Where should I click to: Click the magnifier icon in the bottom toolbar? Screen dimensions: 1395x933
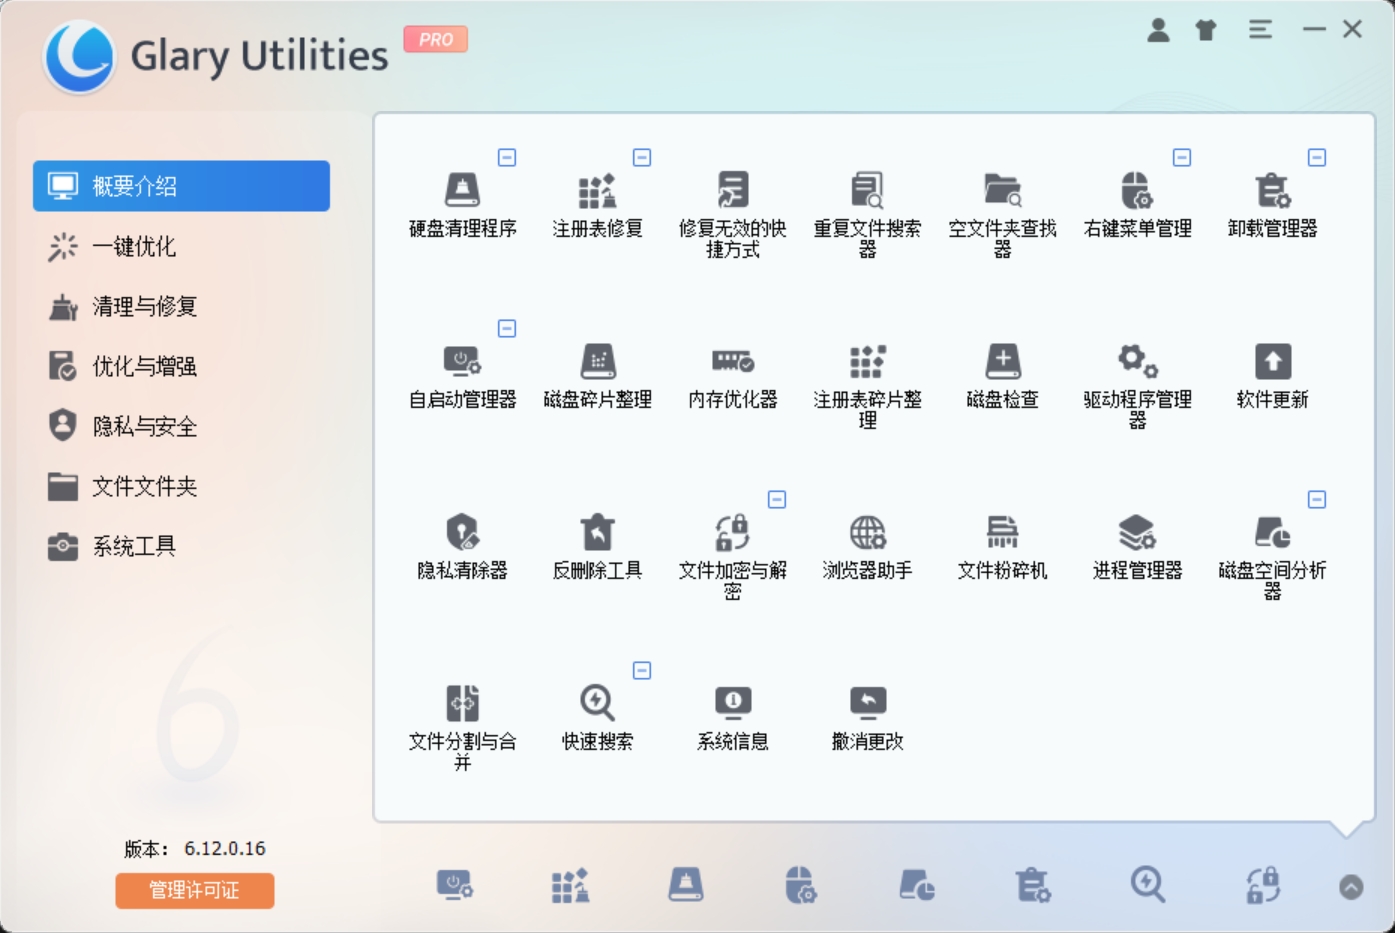(x=1147, y=885)
